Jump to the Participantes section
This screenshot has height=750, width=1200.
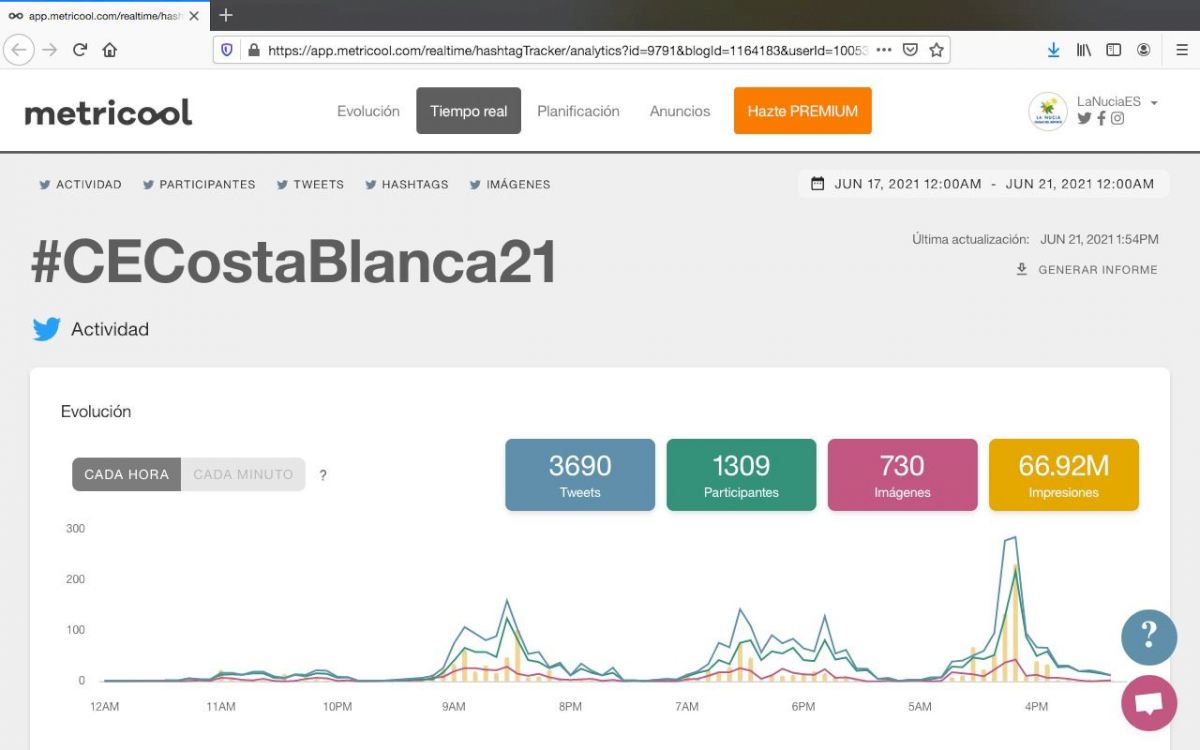(199, 185)
